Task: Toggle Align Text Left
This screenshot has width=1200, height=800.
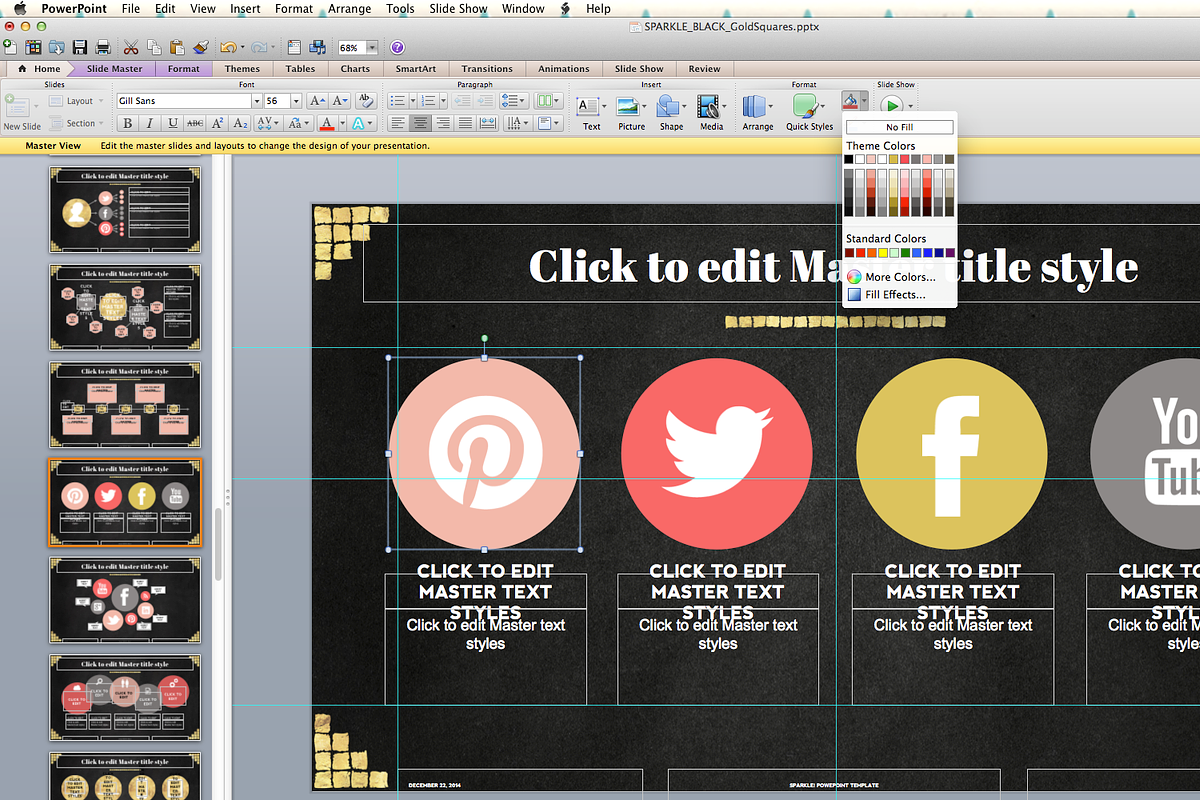Action: (397, 124)
